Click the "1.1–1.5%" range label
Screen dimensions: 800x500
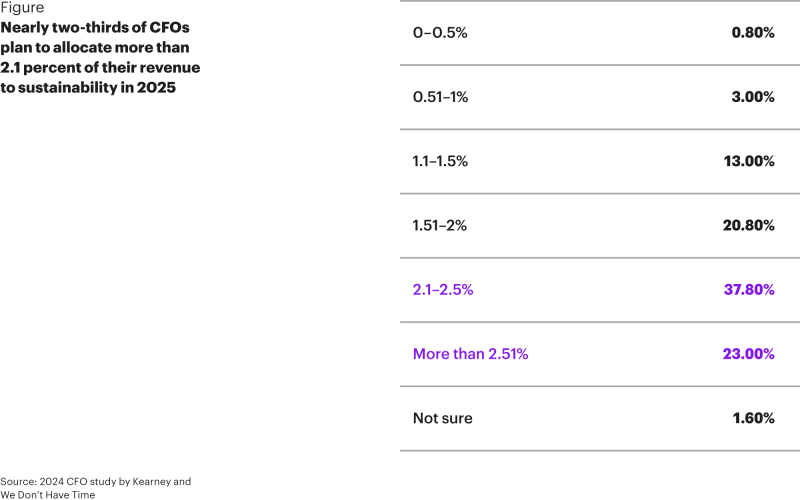(x=440, y=161)
